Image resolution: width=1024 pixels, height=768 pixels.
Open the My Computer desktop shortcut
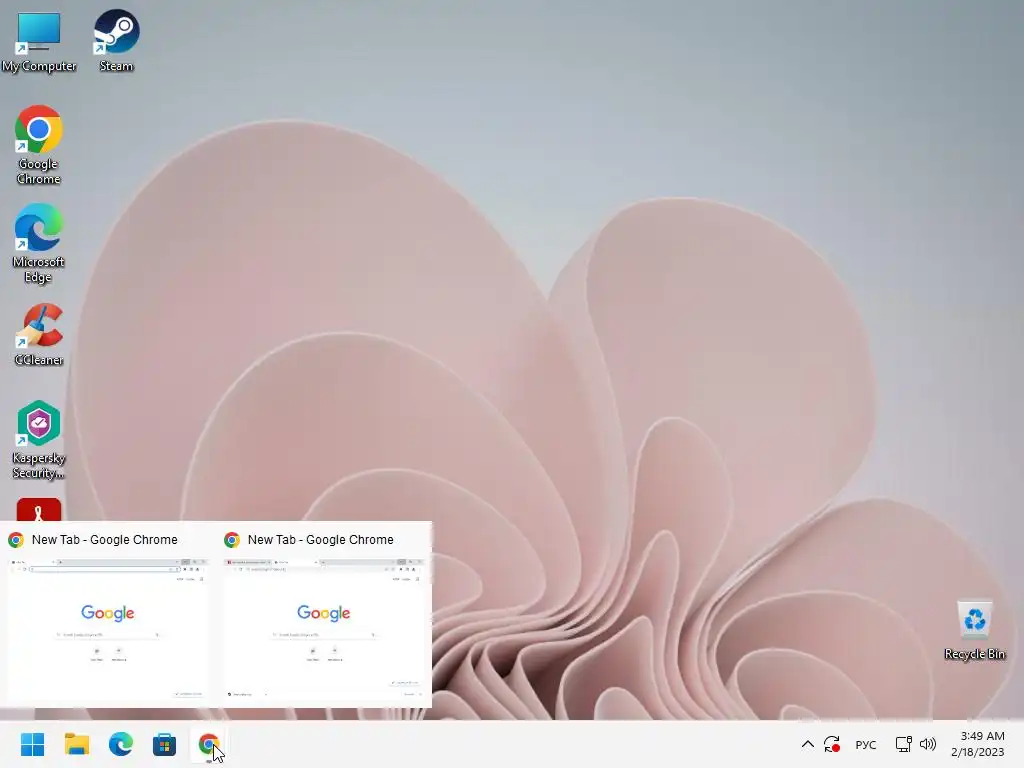click(x=39, y=41)
